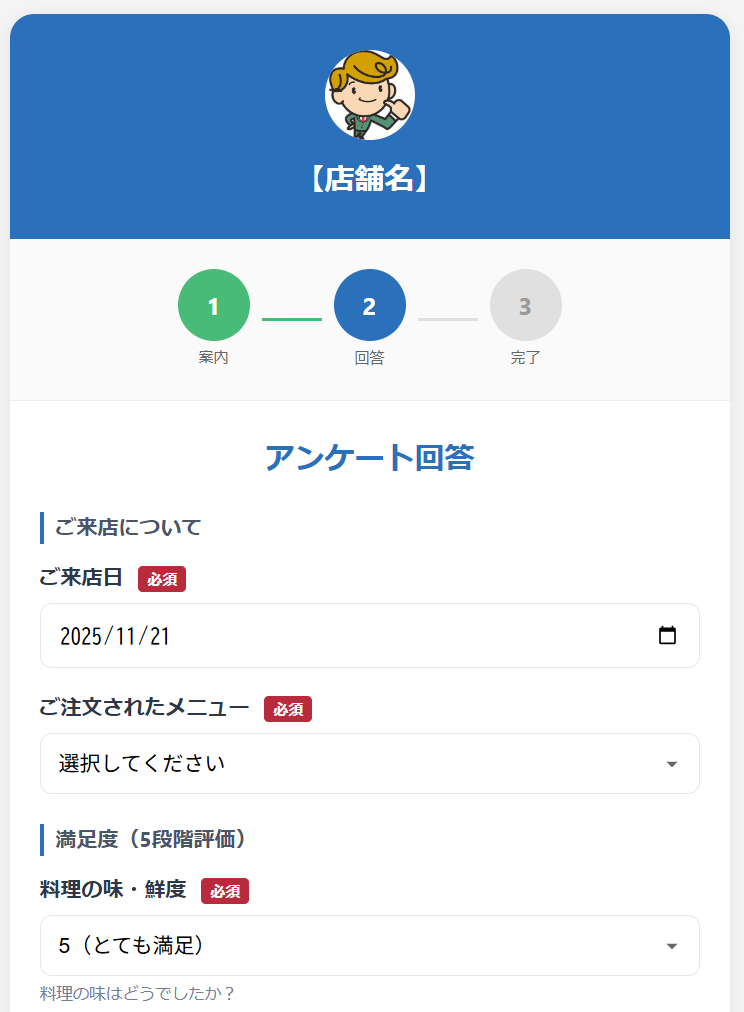Click the アンケート回答 heading

[x=370, y=457]
